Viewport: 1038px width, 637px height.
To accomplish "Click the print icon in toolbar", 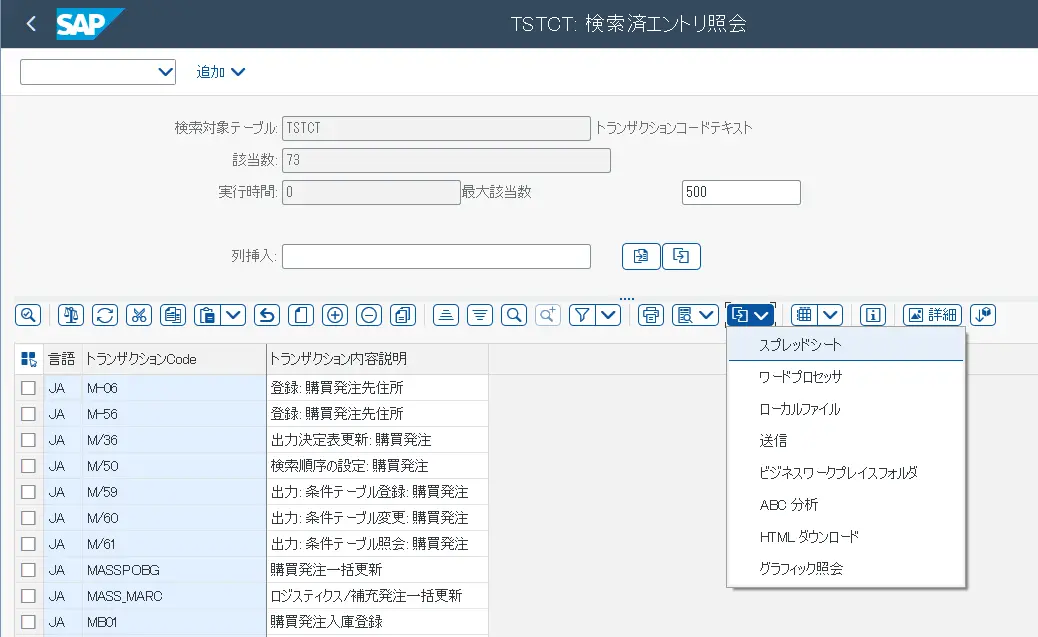I will click(651, 315).
